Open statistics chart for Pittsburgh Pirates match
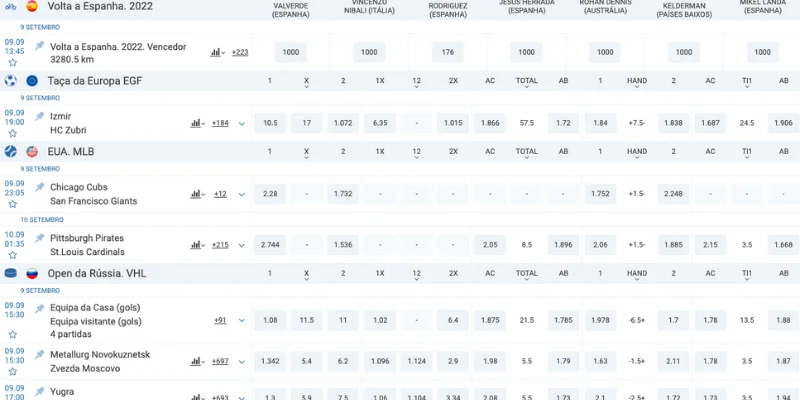Viewport: 800px width, 400px height. 197,245
